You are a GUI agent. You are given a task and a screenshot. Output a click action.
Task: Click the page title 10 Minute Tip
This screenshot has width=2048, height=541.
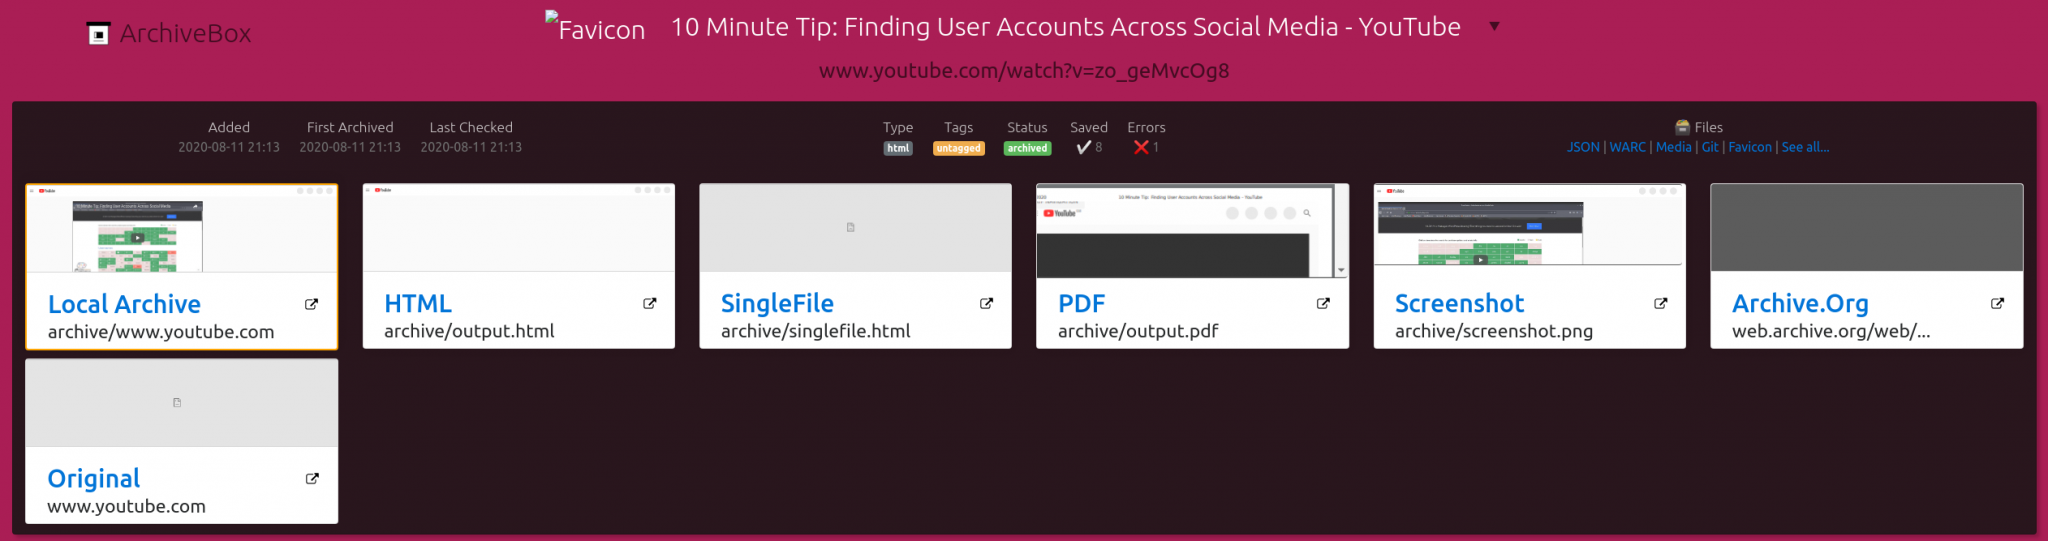tap(1066, 27)
